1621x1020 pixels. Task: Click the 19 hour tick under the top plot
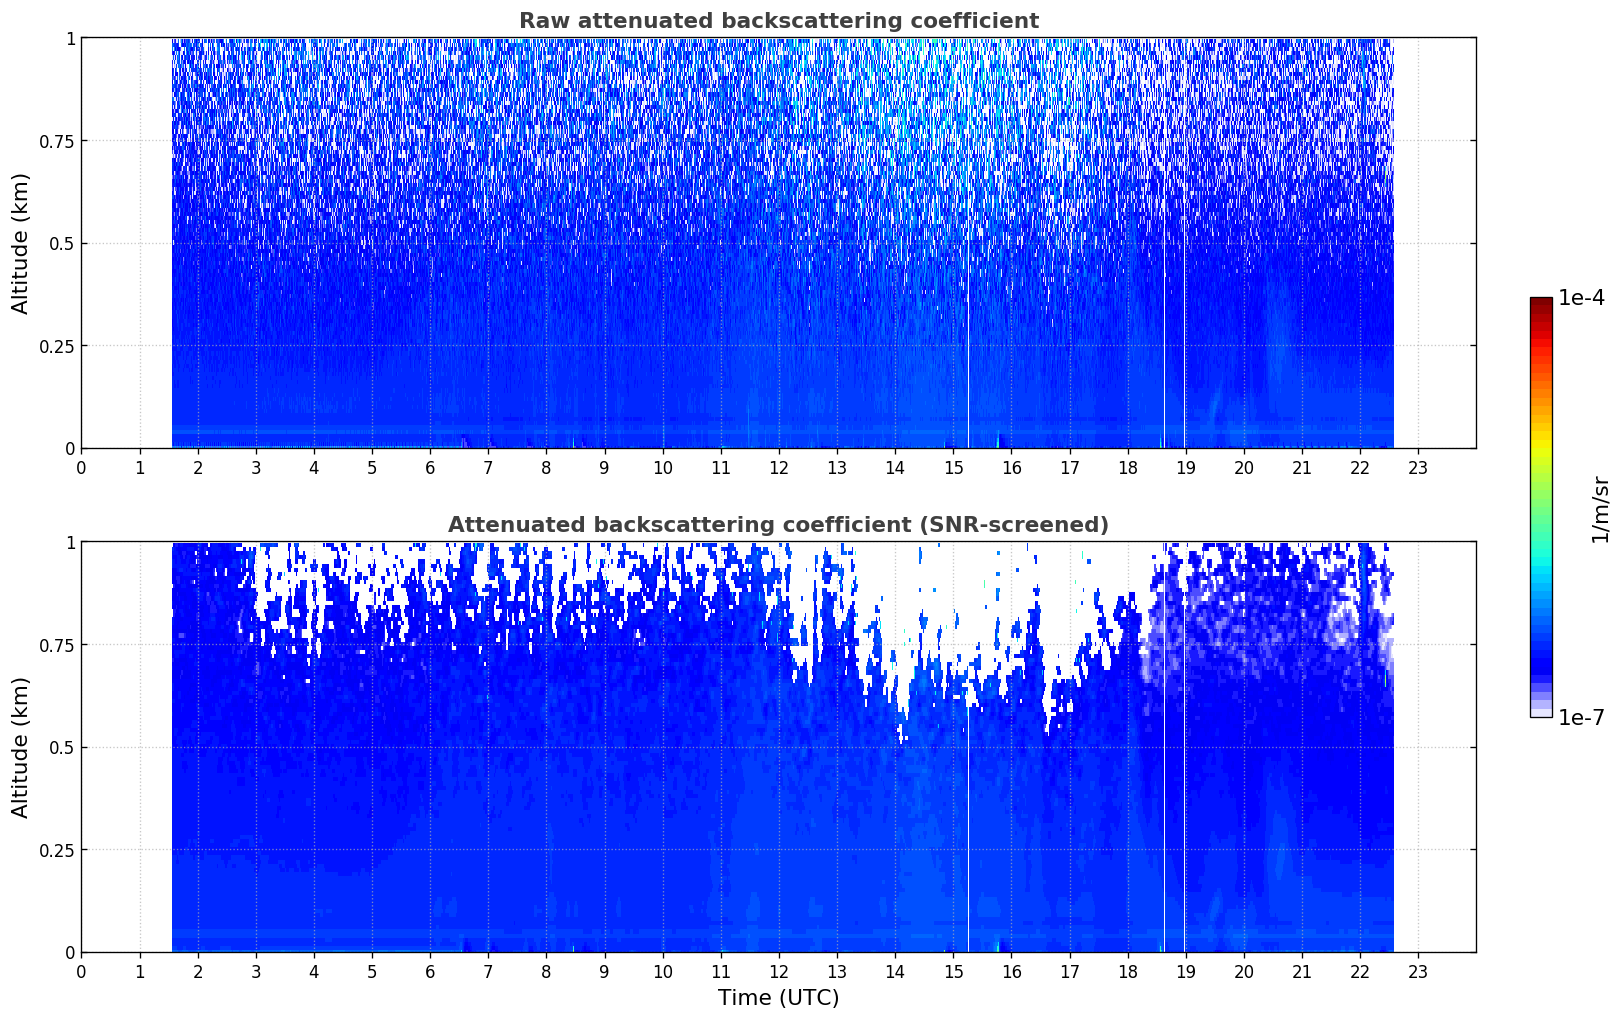click(x=1185, y=468)
